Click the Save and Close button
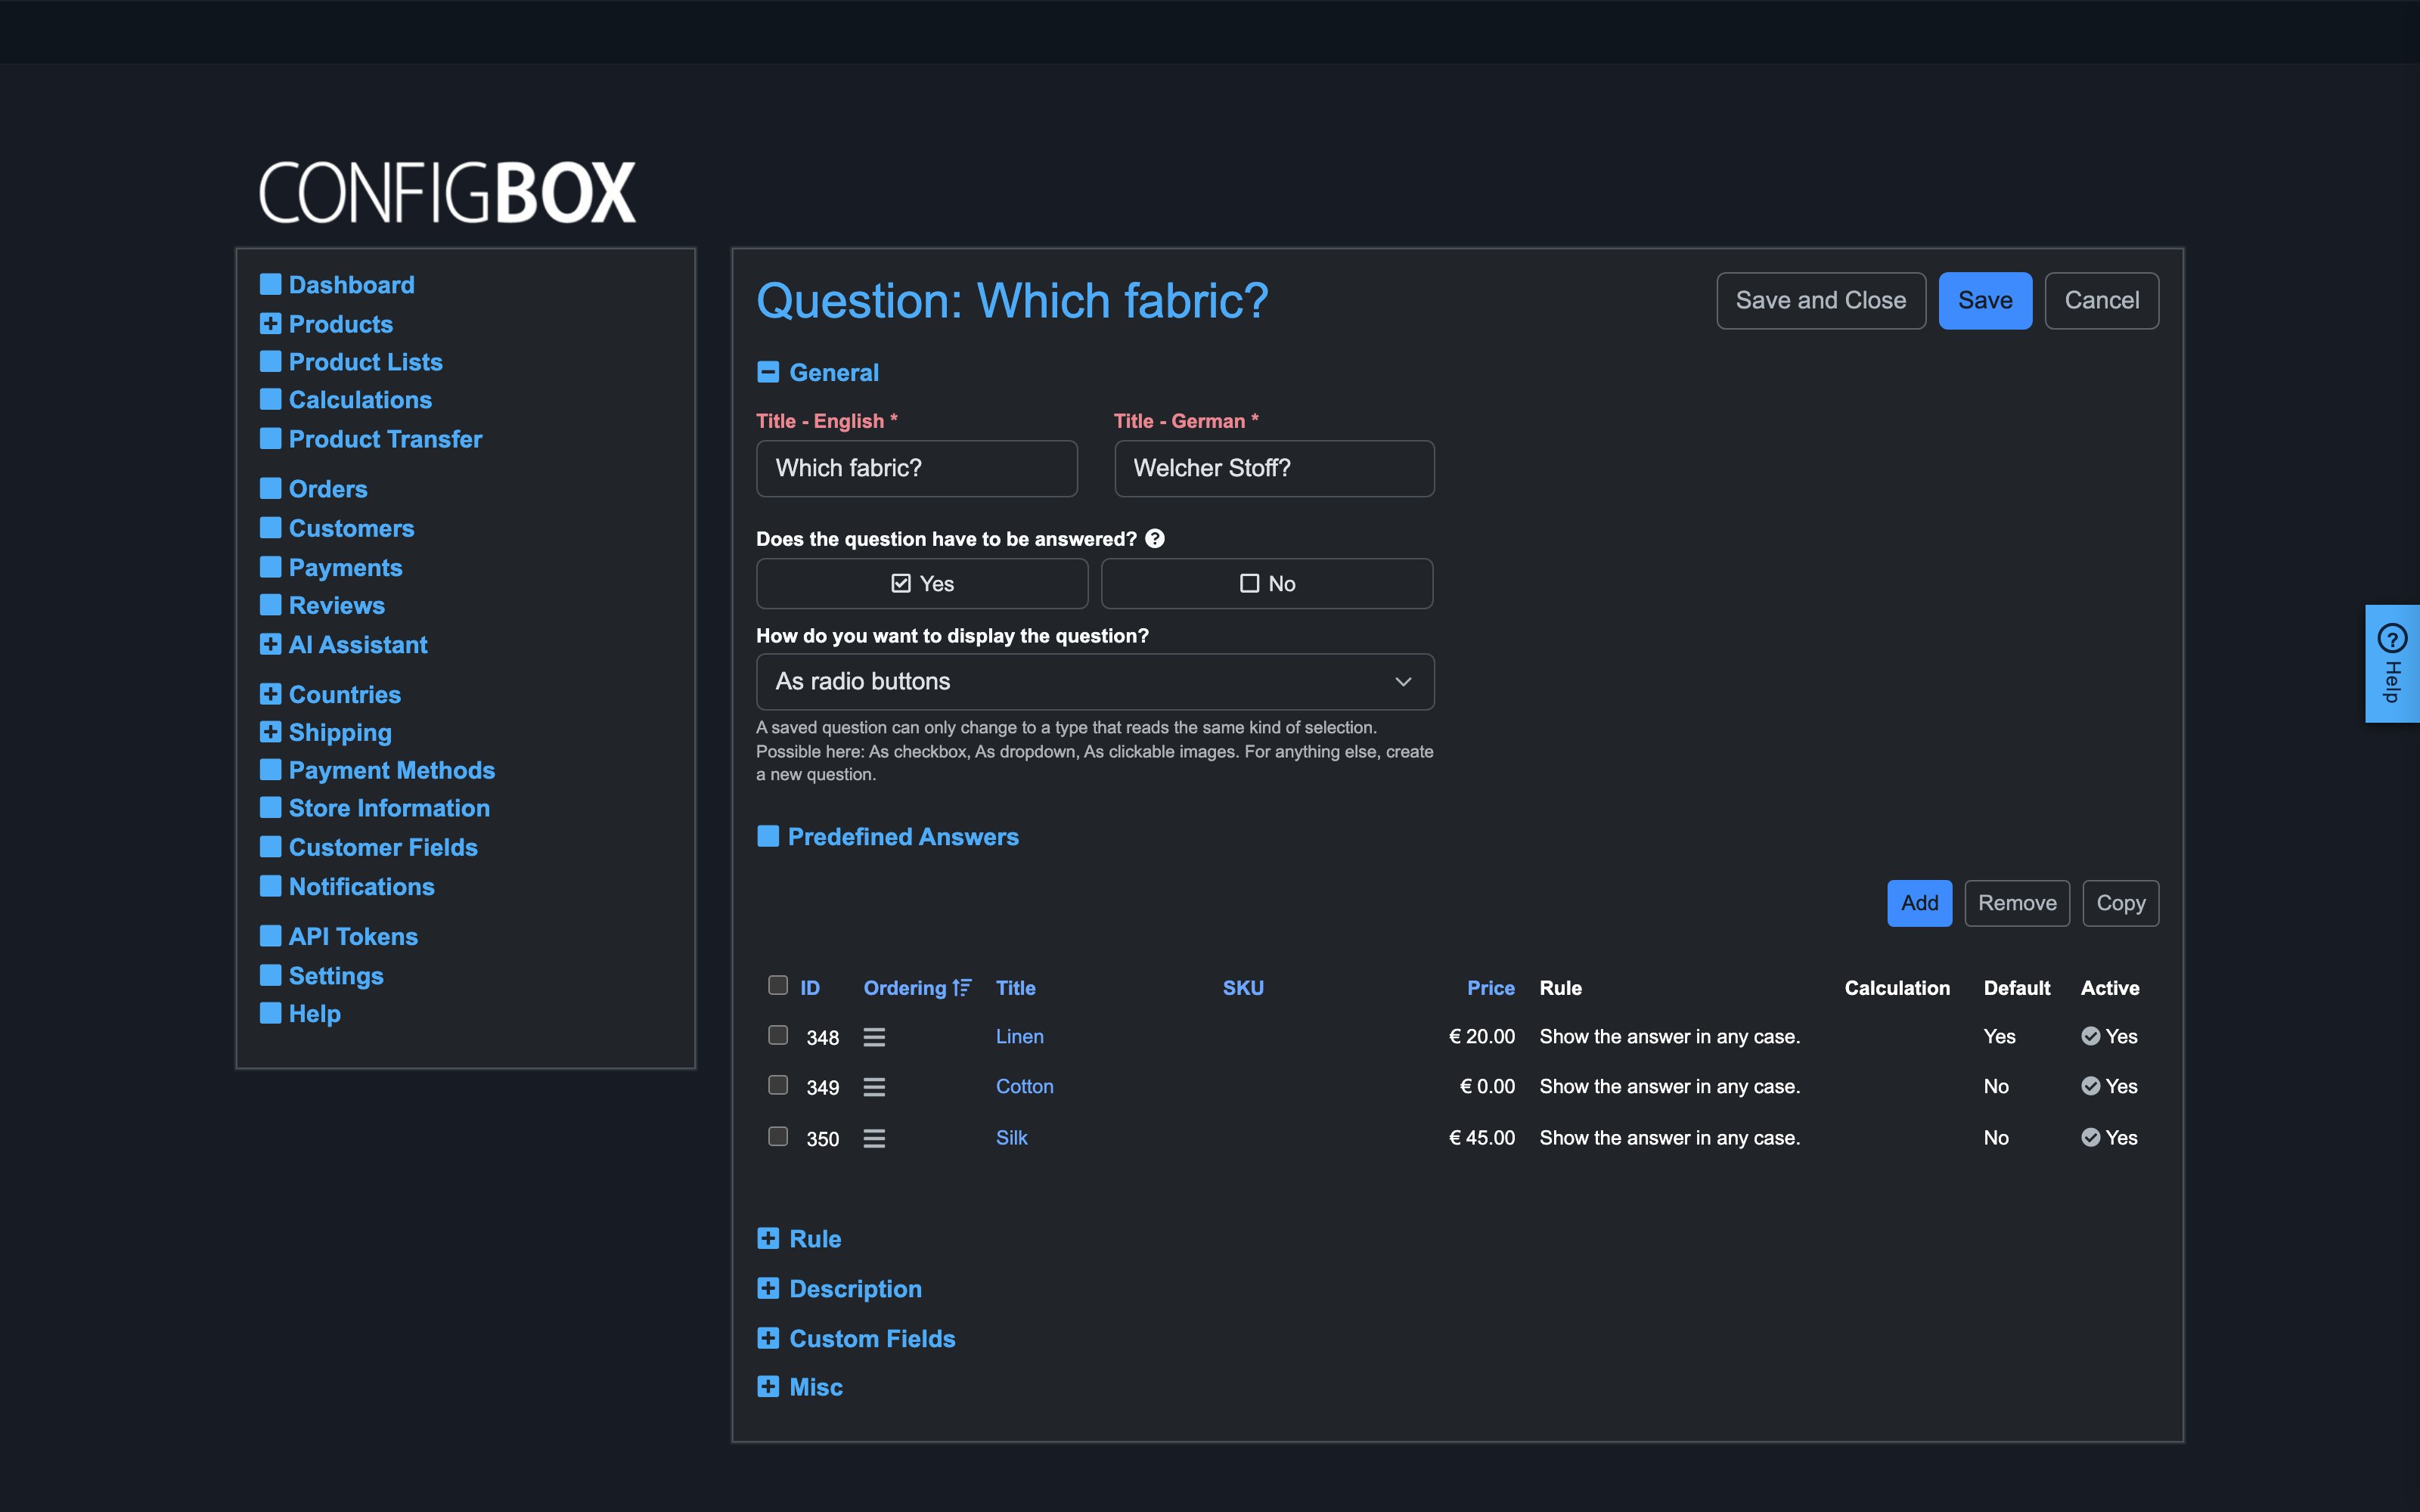 click(x=1821, y=300)
